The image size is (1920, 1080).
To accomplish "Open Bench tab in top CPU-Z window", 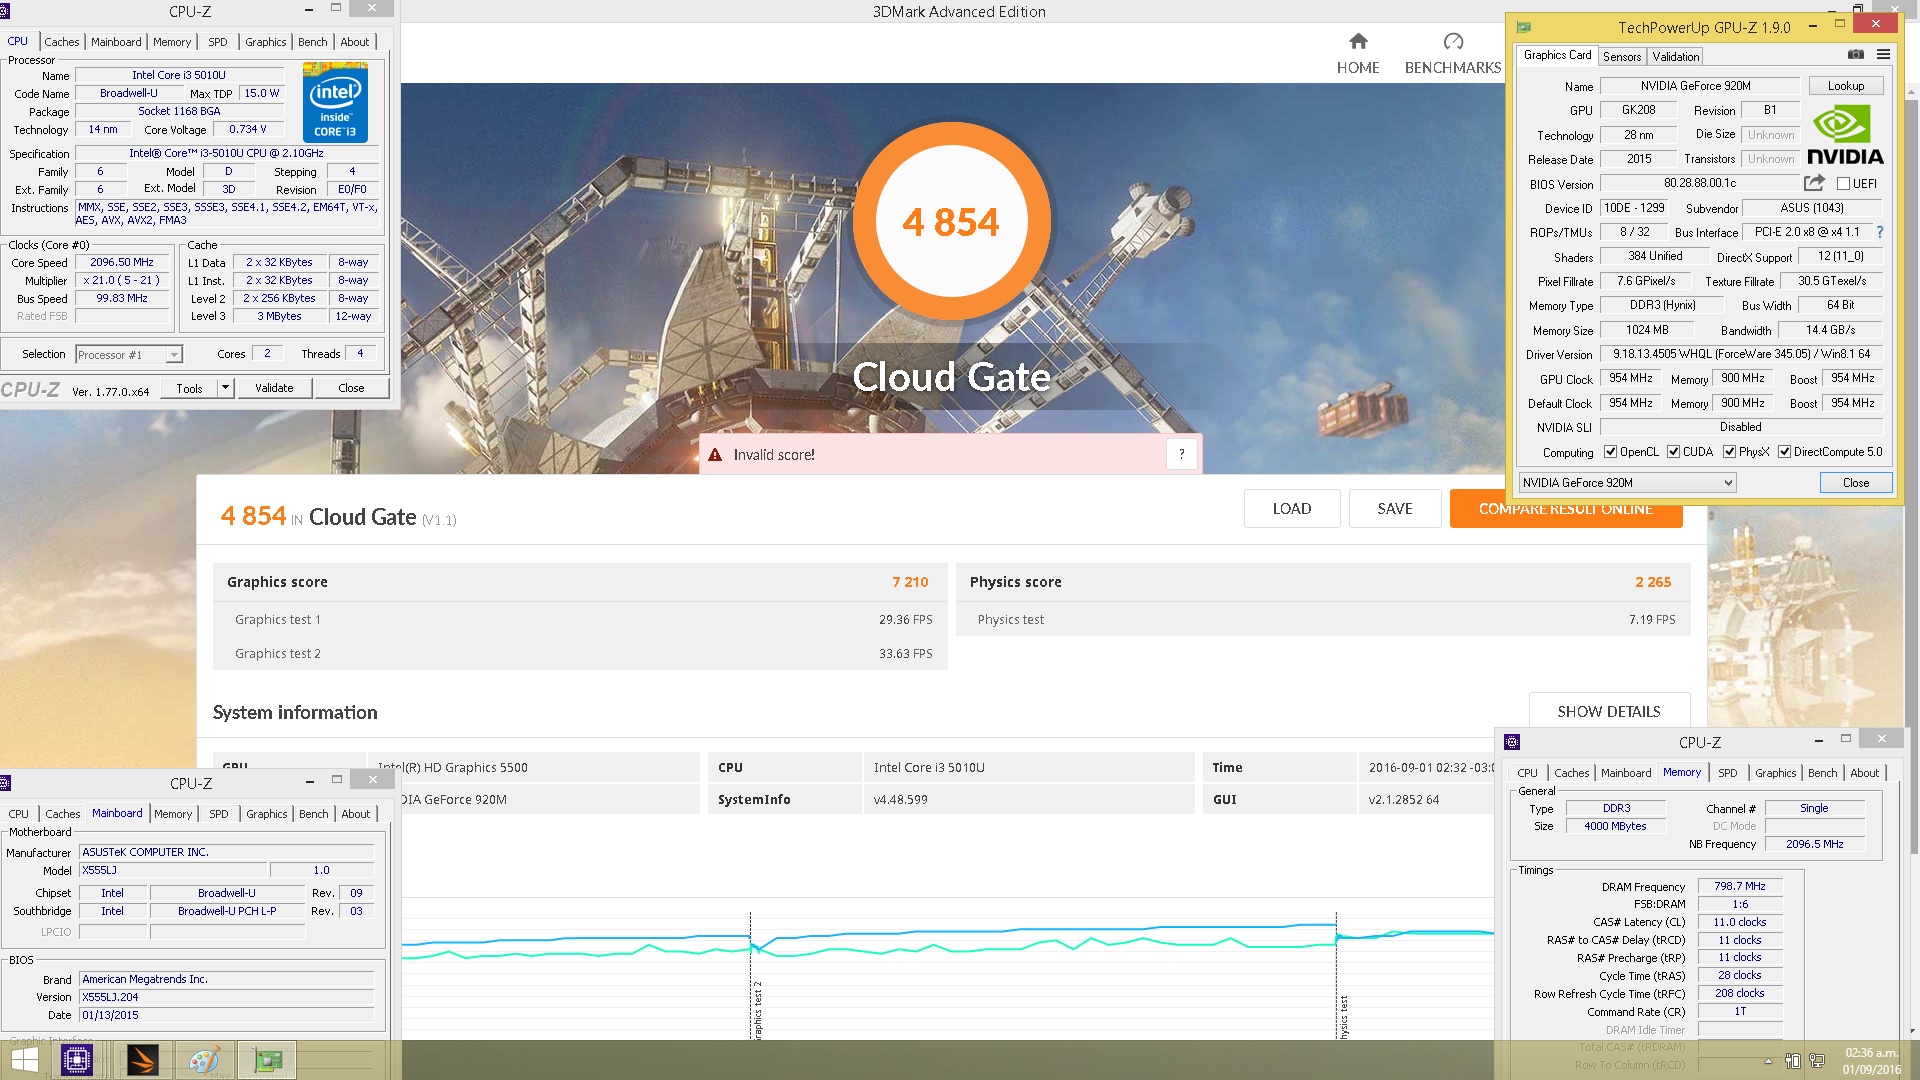I will (x=312, y=42).
